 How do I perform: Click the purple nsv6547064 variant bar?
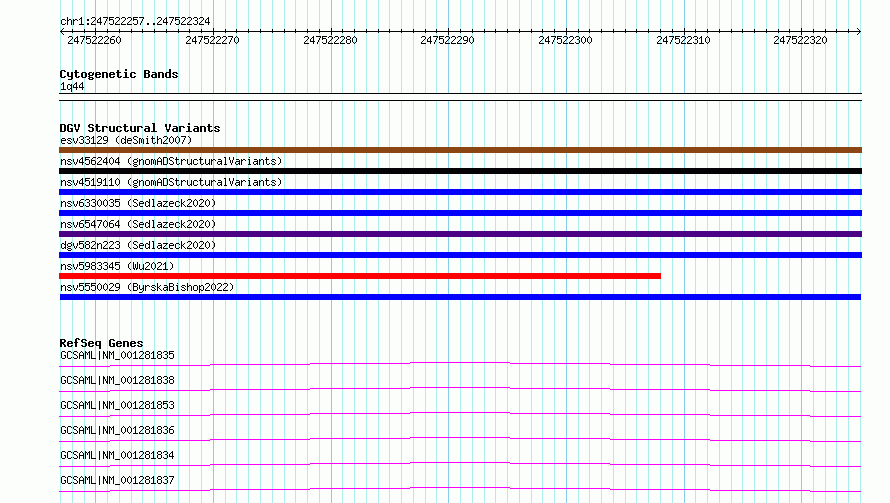coord(460,234)
